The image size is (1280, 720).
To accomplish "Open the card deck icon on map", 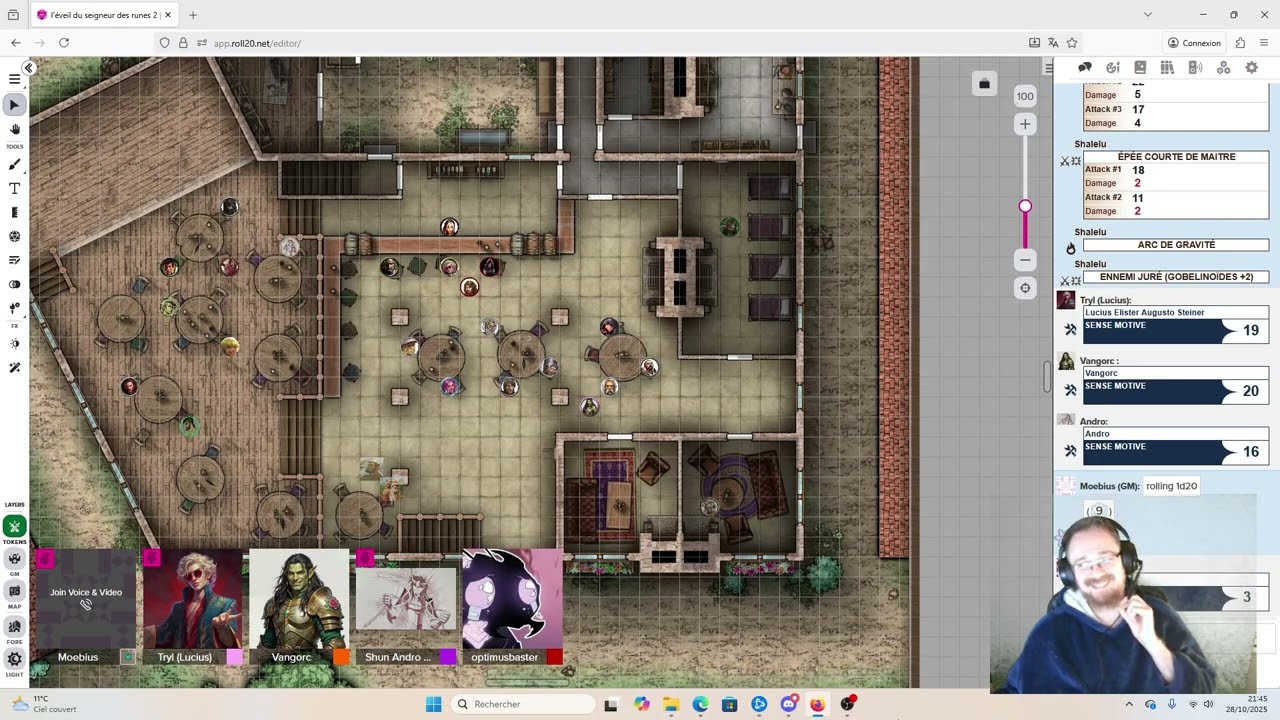I will [x=984, y=84].
